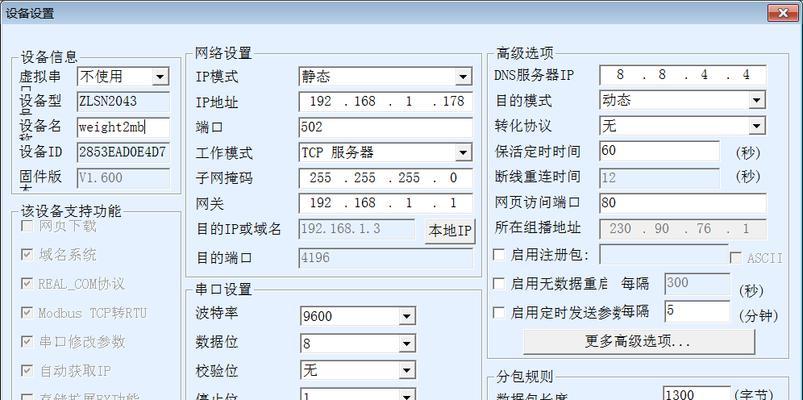Toggle the REAL_COM协议 checkbox
Screen dimensions: 803x400
27,284
